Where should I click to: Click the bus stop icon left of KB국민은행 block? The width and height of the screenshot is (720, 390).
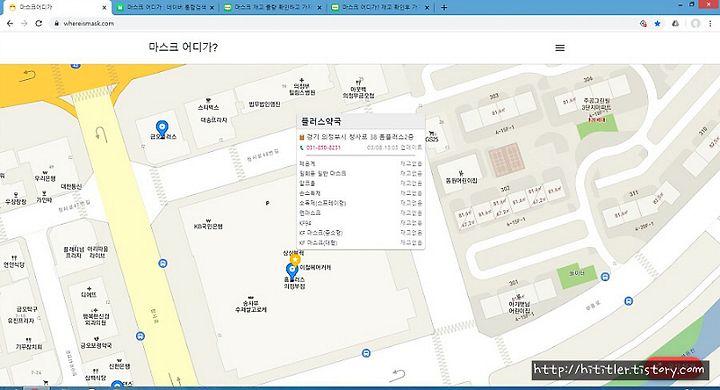point(163,264)
